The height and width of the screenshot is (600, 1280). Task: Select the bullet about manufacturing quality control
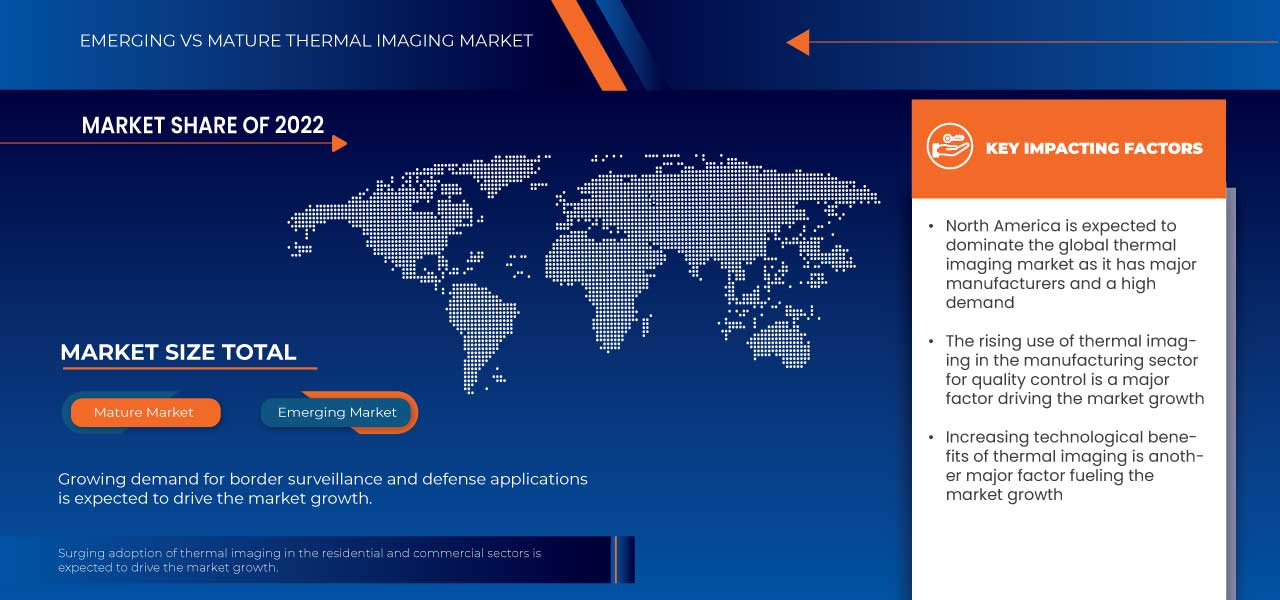[1072, 370]
